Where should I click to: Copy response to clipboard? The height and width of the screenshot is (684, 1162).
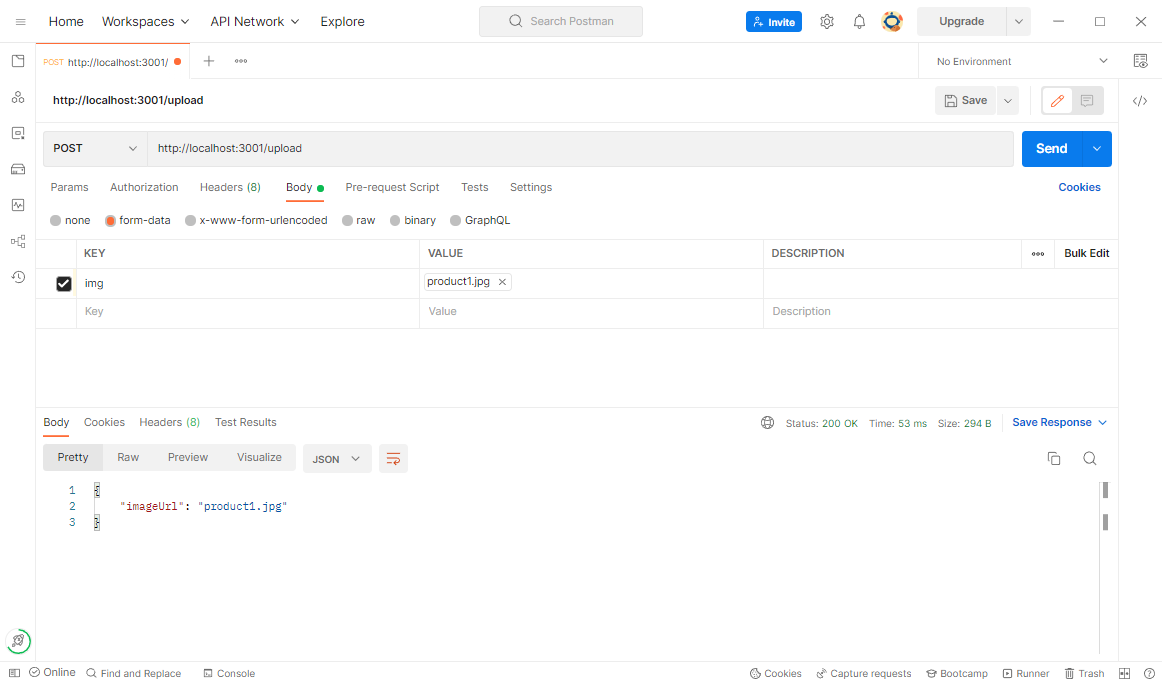[x=1054, y=459]
